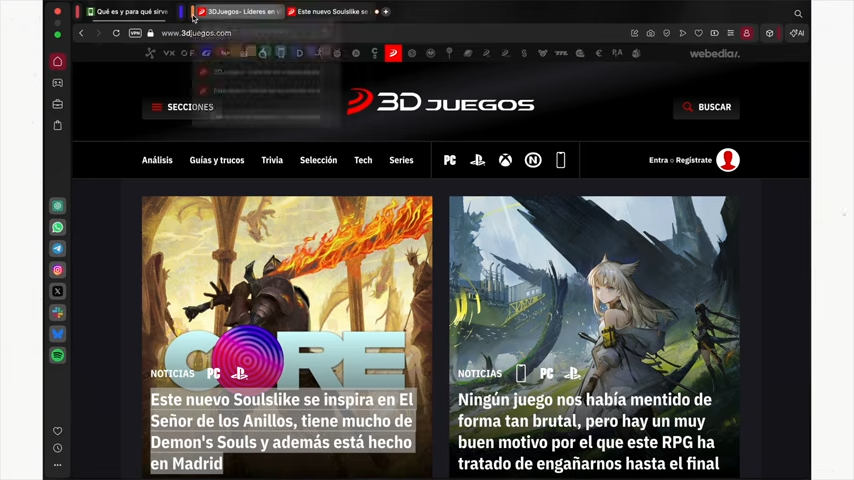Viewport: 854px width, 480px height.
Task: Click the www.3djuegos.com address field
Action: 196,33
